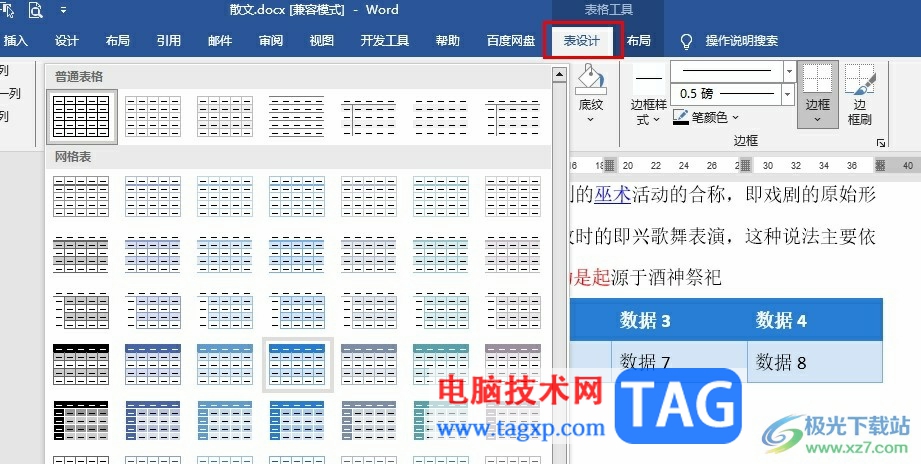Open the line style combo box

[x=732, y=72]
